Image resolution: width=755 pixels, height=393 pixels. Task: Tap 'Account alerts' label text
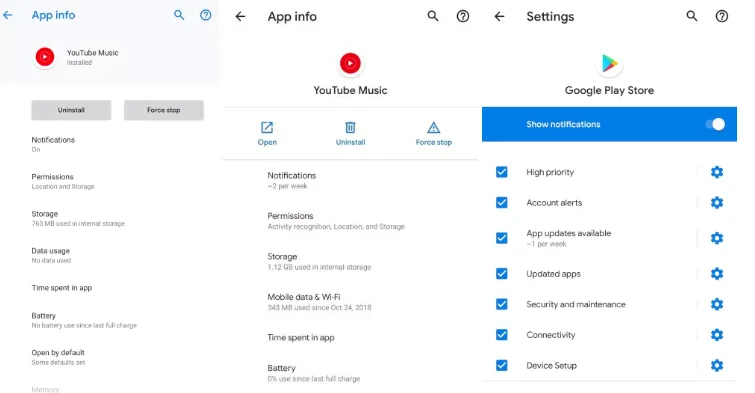(x=554, y=203)
